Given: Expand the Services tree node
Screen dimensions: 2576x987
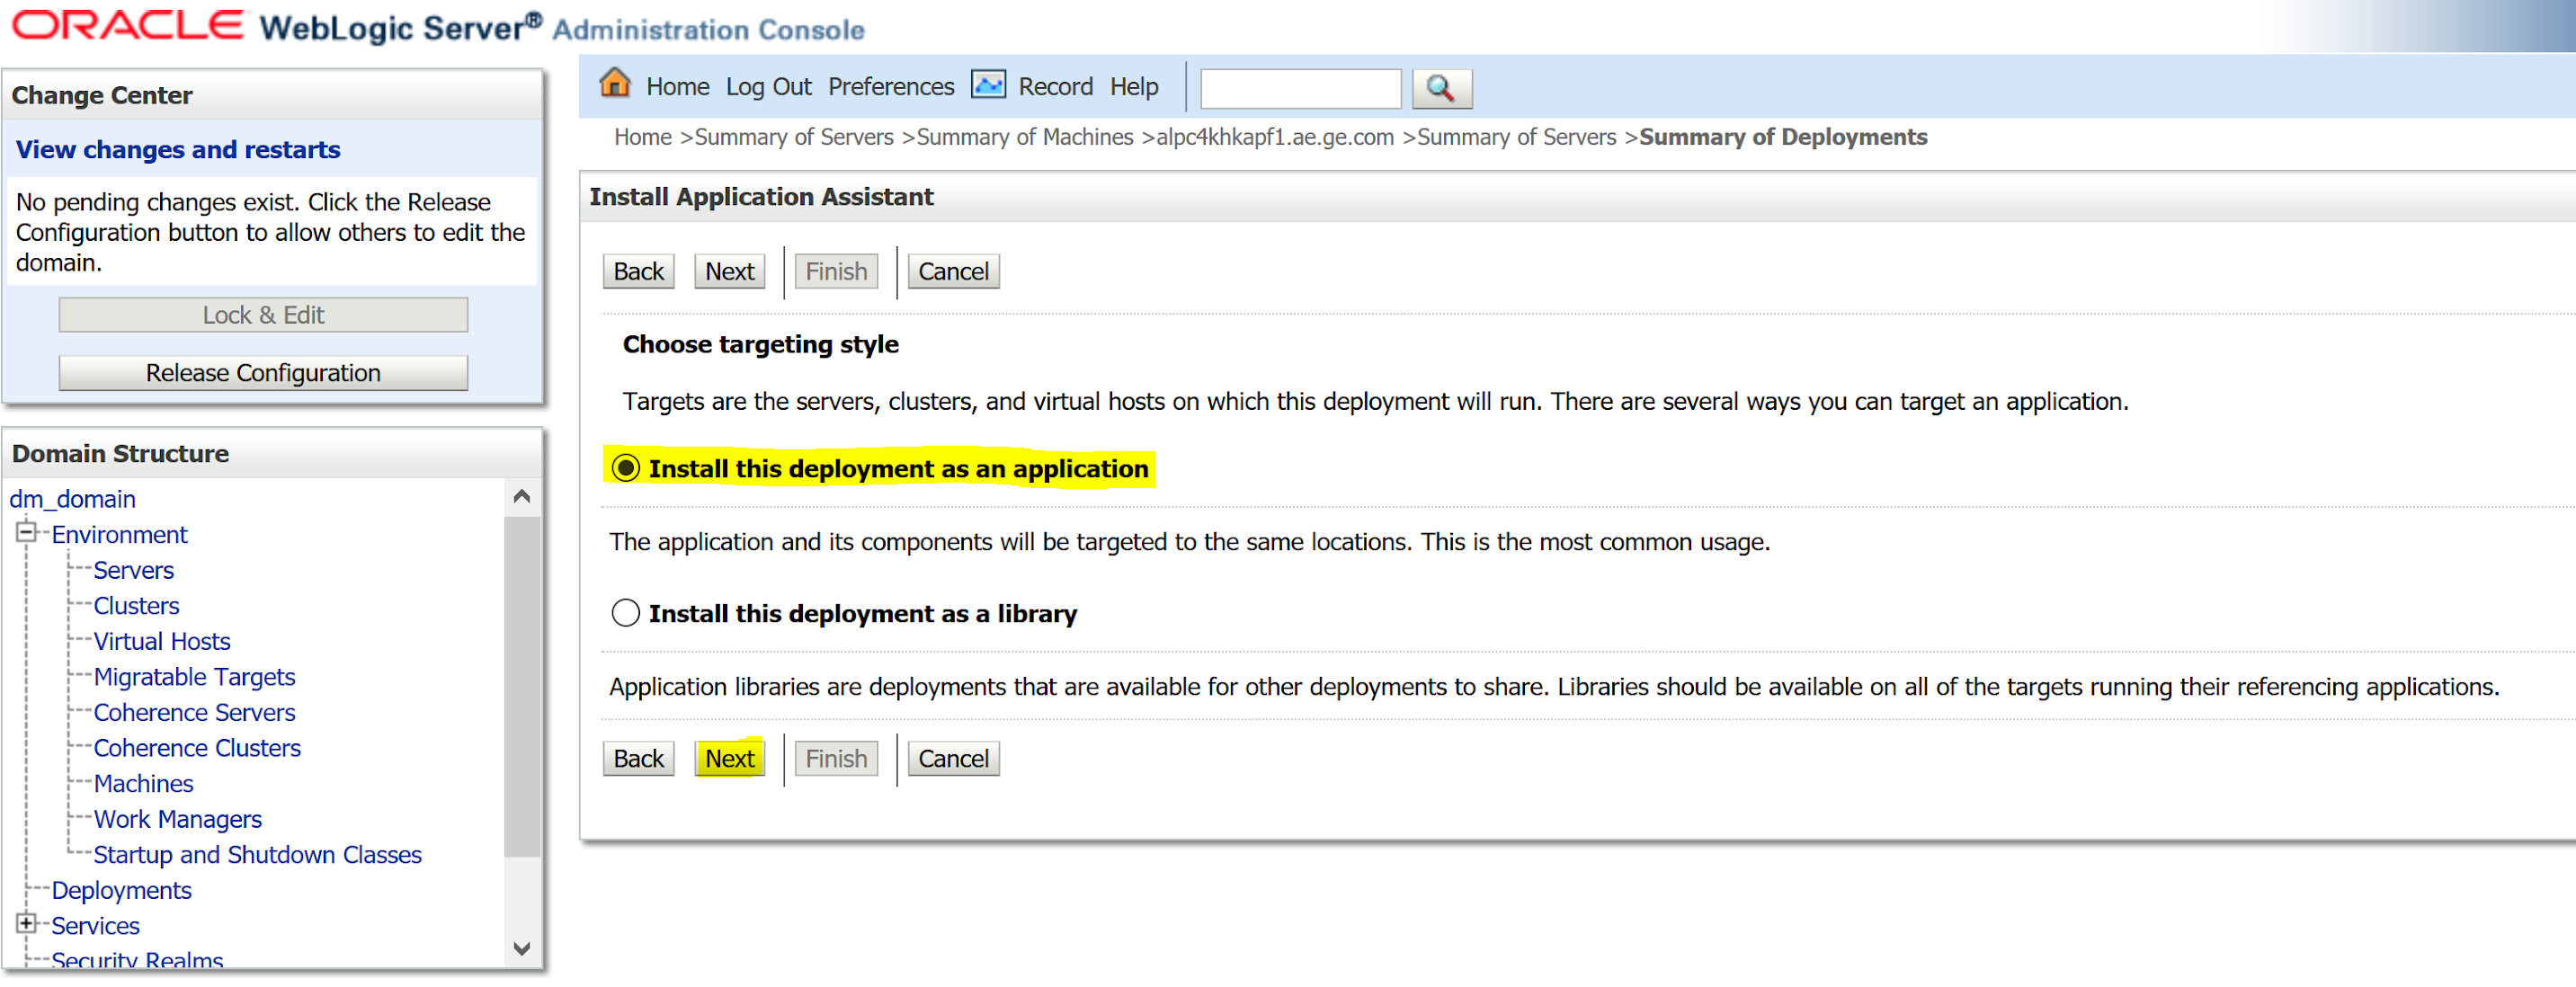Looking at the screenshot, I should [27, 923].
